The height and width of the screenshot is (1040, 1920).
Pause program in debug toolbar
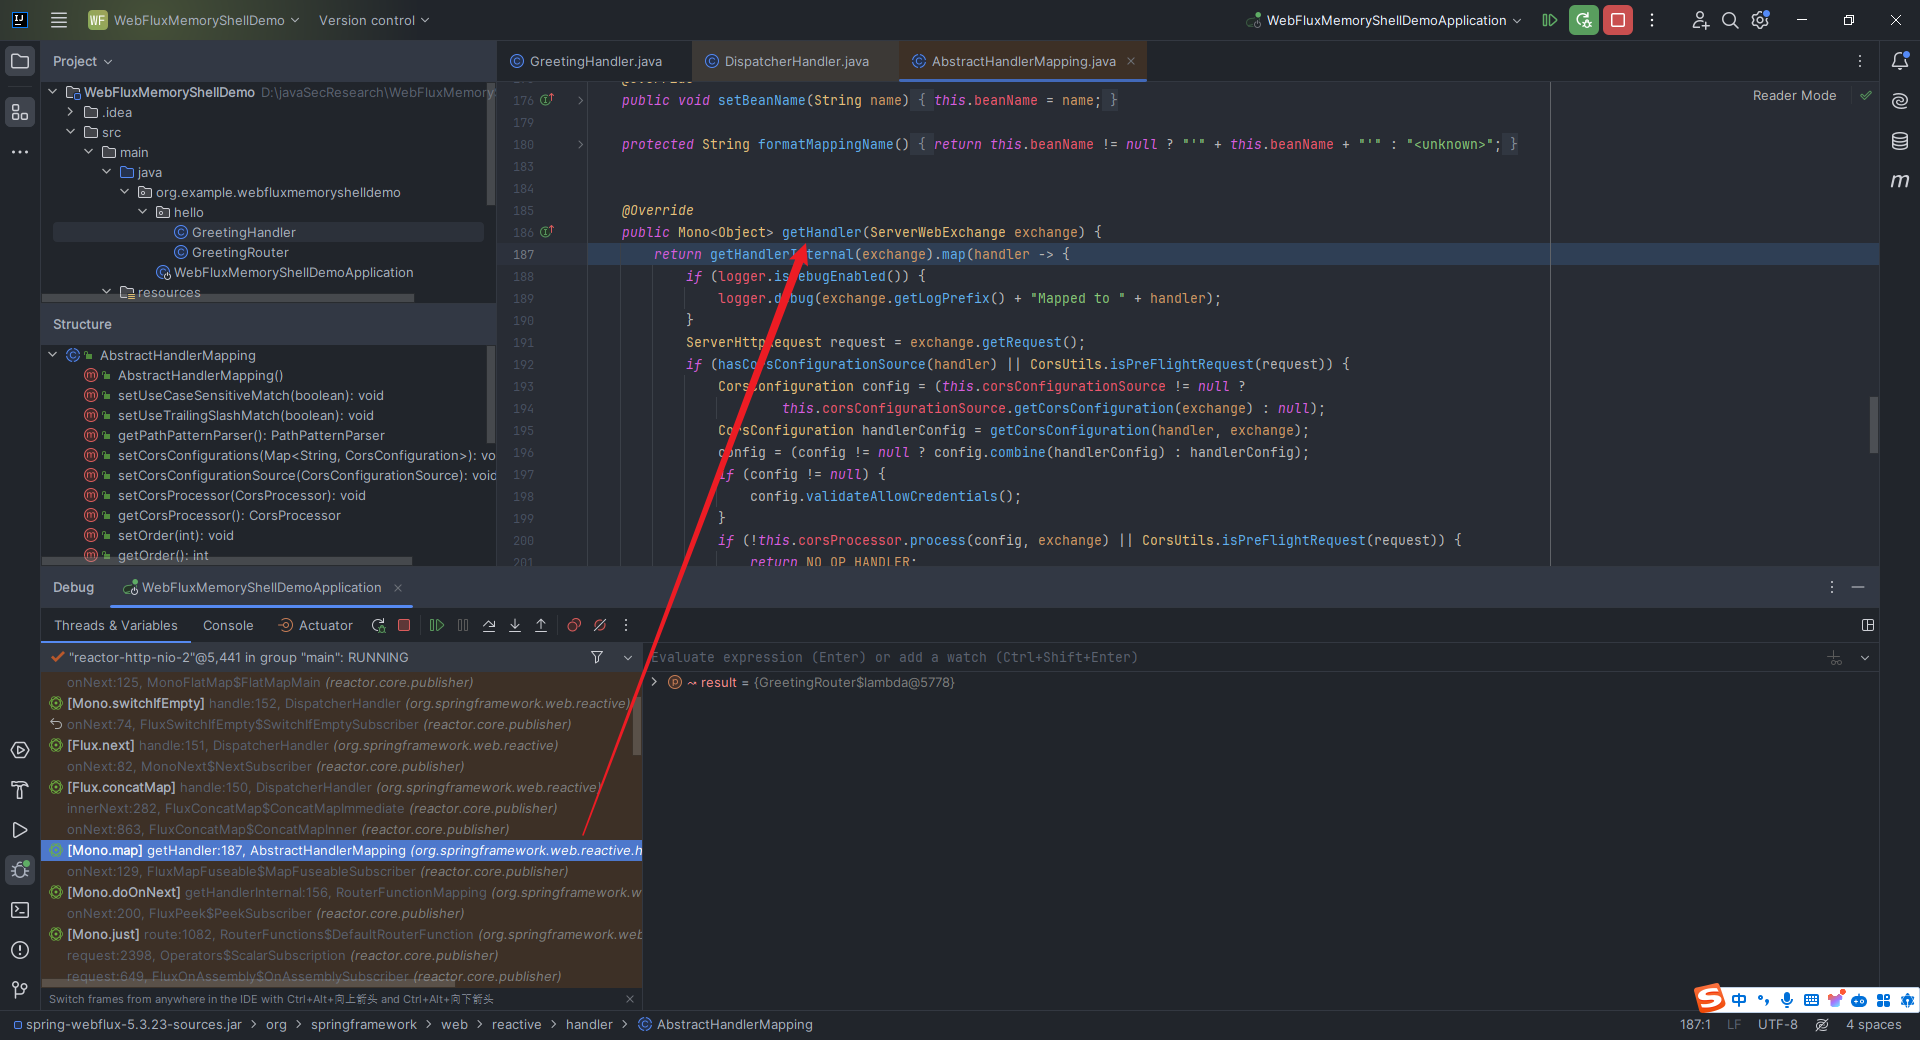click(x=463, y=626)
